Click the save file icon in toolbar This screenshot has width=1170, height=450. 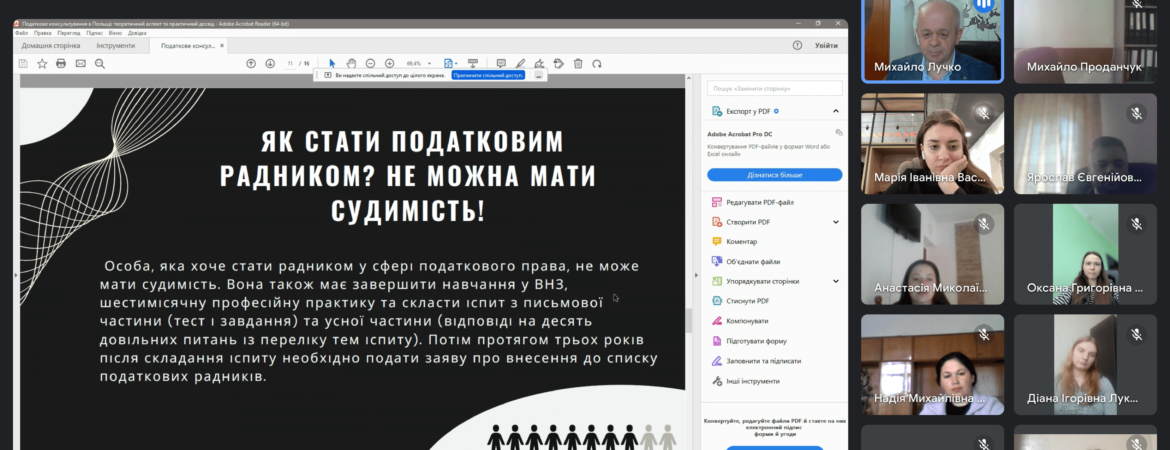coord(23,63)
